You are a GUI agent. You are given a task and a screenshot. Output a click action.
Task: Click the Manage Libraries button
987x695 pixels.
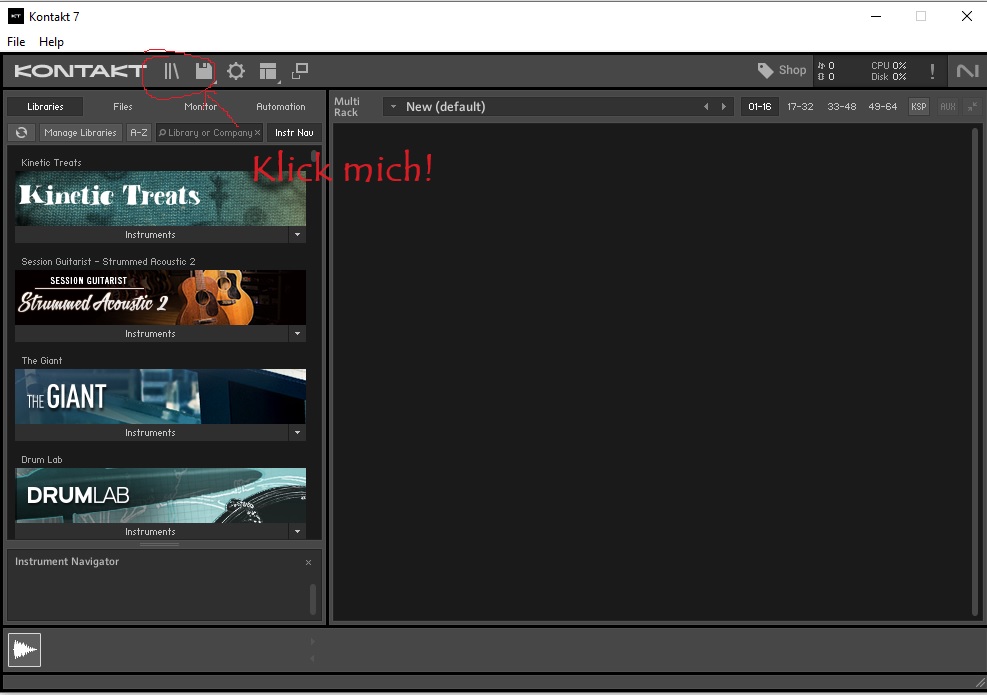[80, 132]
